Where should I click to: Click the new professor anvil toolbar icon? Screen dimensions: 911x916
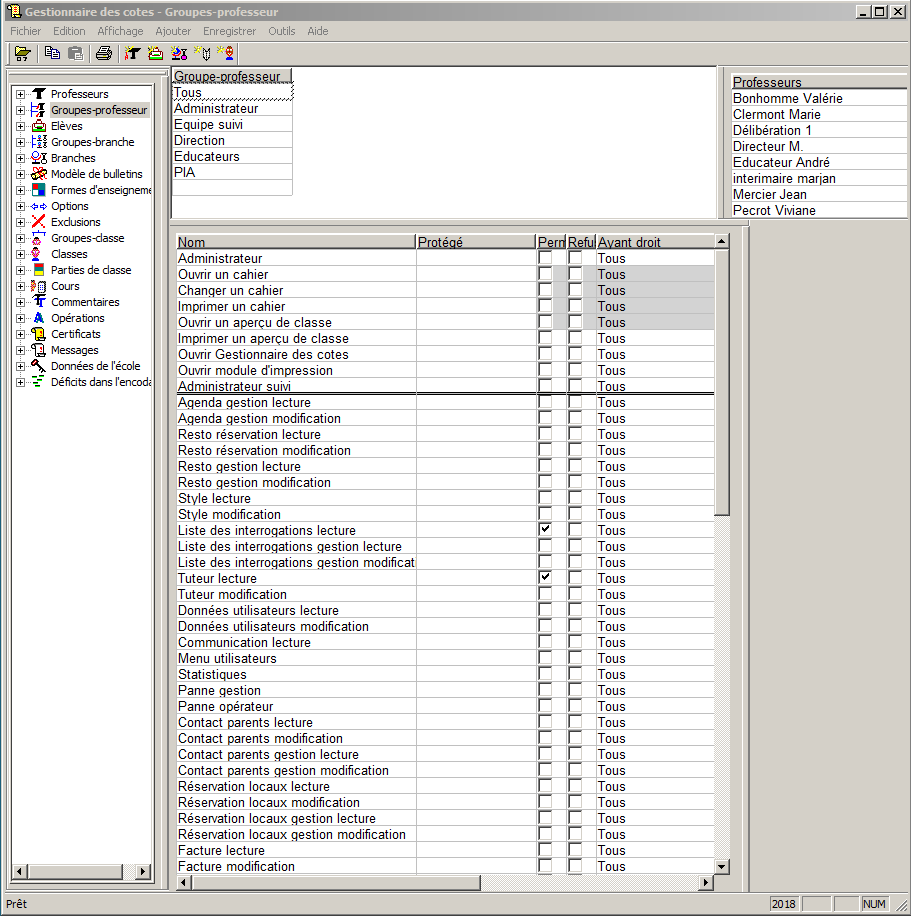tap(132, 53)
